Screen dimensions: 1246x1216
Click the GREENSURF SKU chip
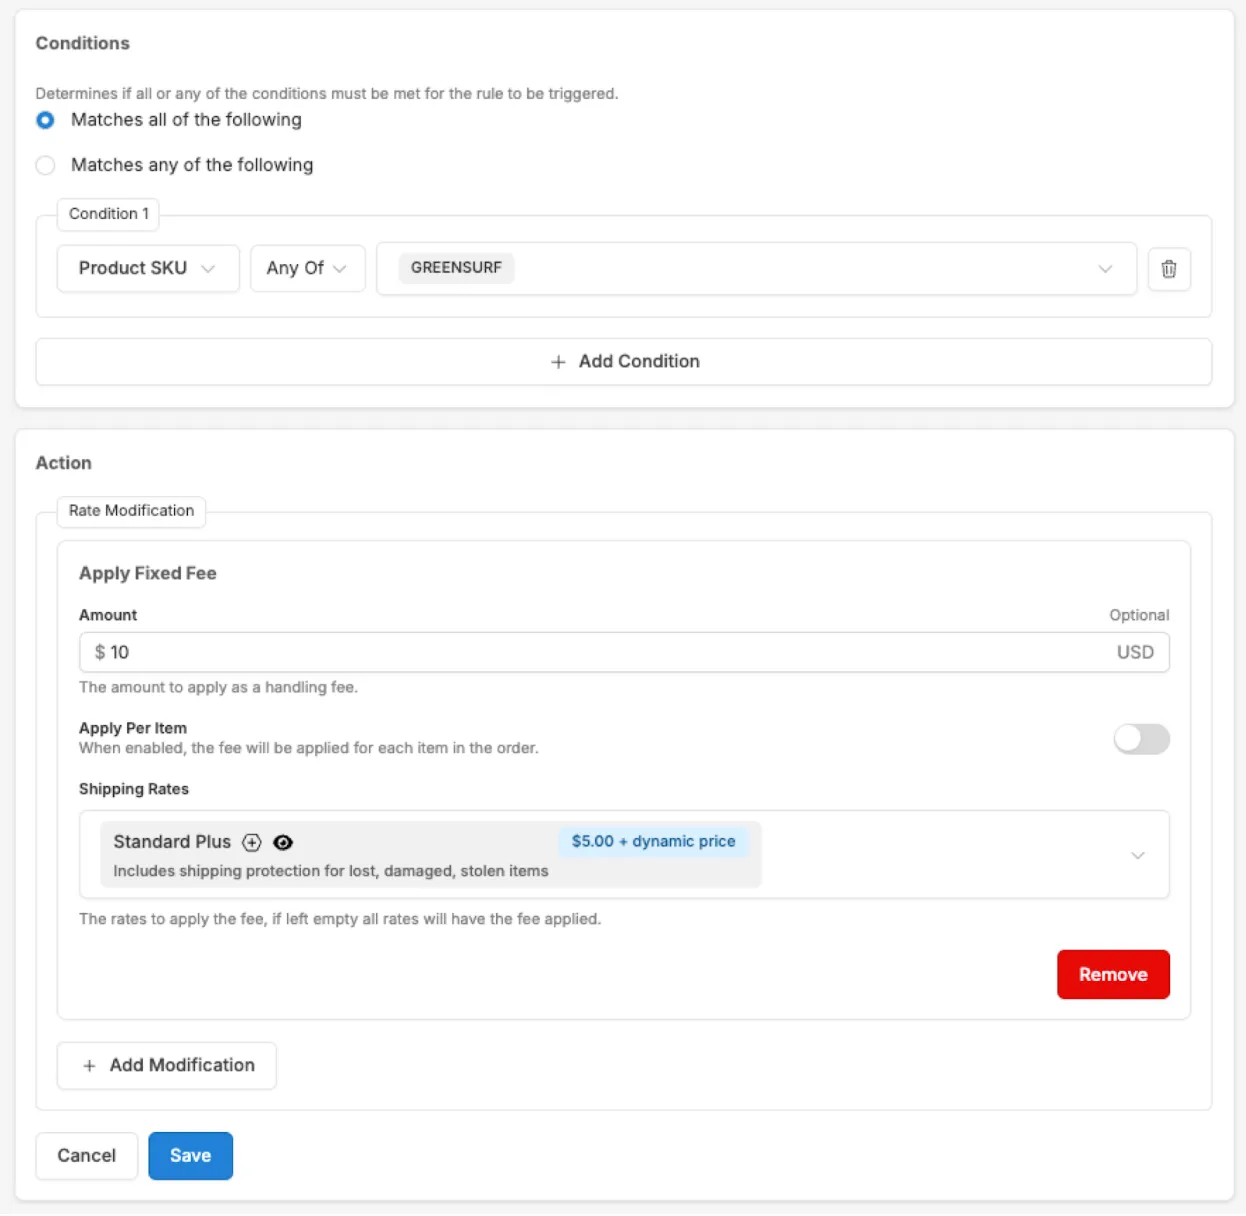click(x=456, y=268)
